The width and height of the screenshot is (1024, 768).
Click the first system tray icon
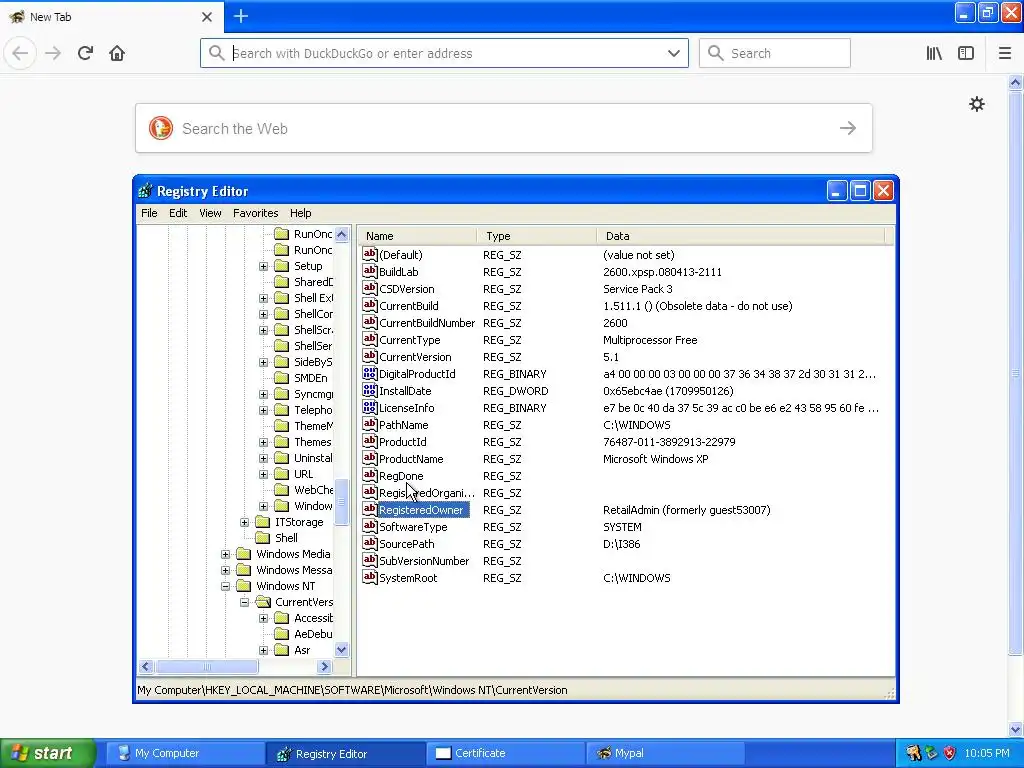coord(913,753)
